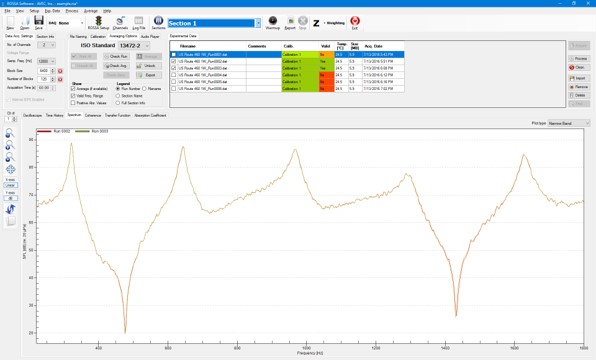Image resolution: width=596 pixels, height=360 pixels.
Task: Click the Report toolbar icon
Action: pyautogui.click(x=290, y=23)
